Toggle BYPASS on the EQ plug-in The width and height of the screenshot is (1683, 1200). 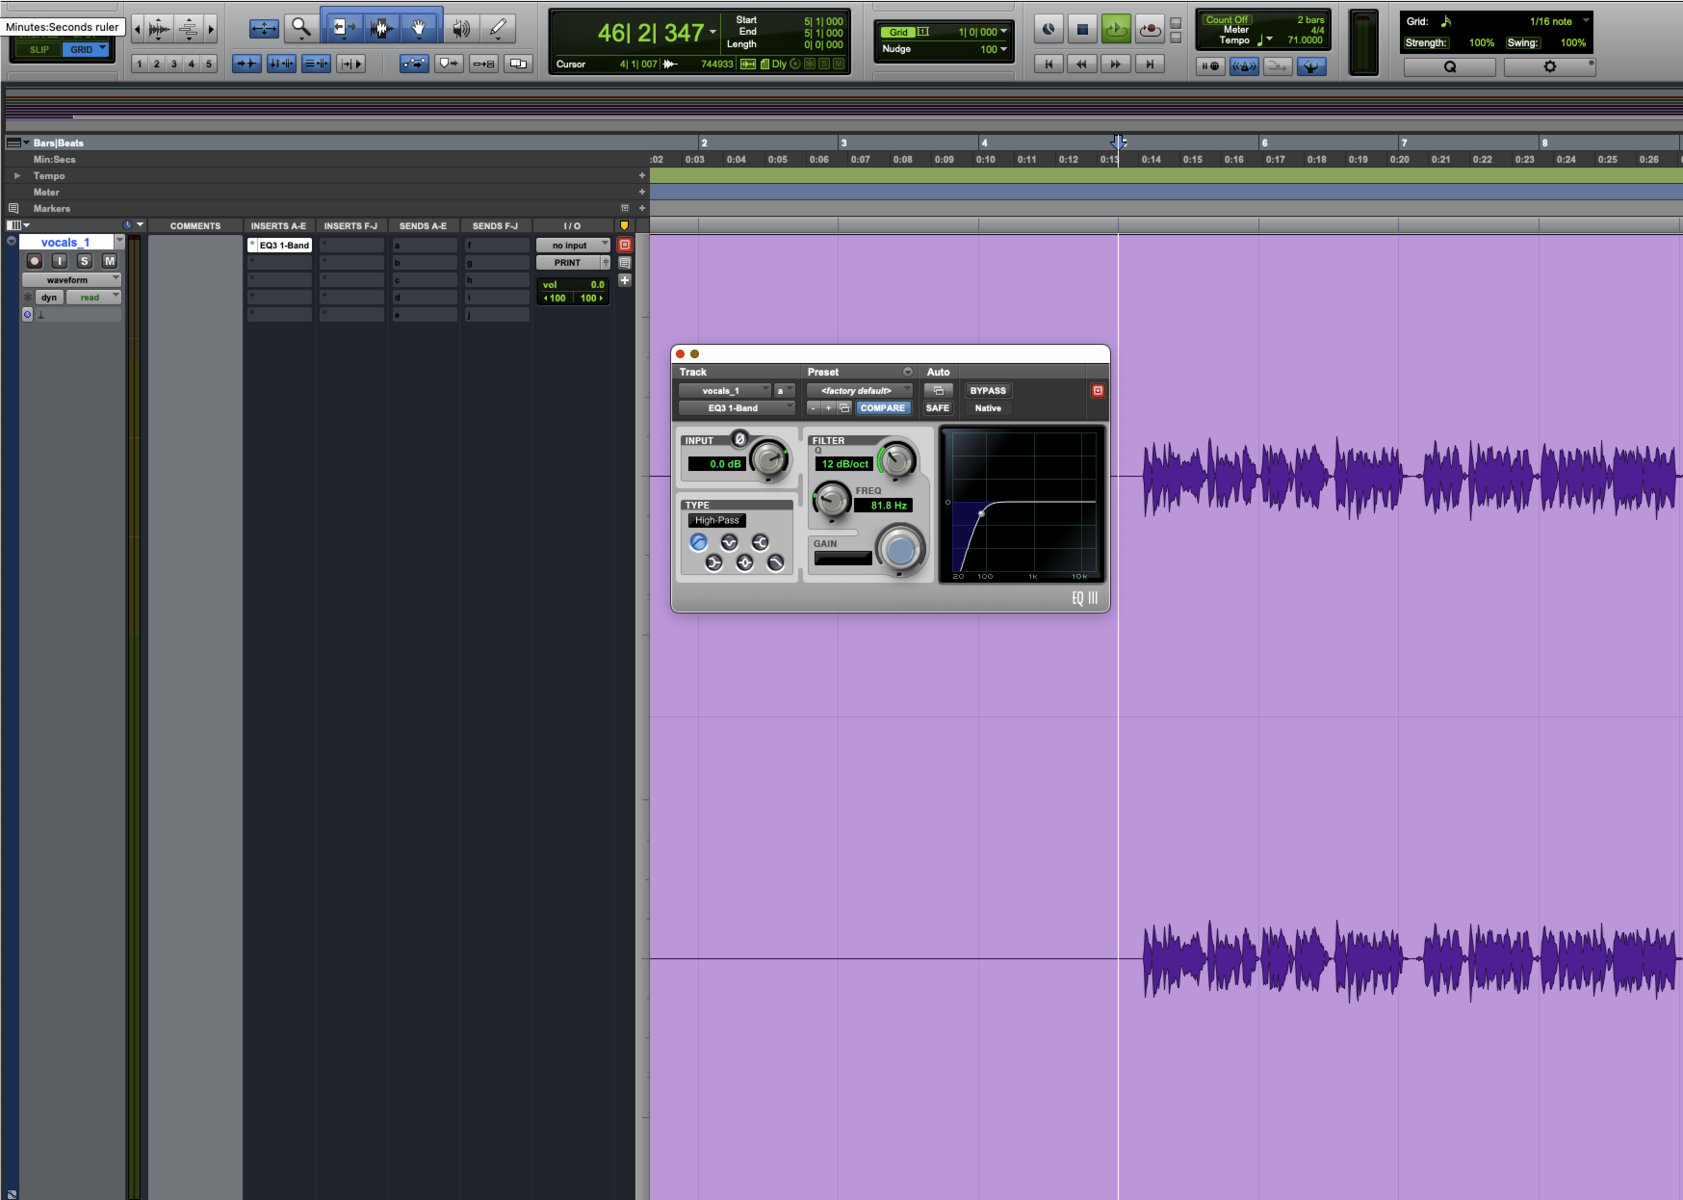(x=988, y=391)
